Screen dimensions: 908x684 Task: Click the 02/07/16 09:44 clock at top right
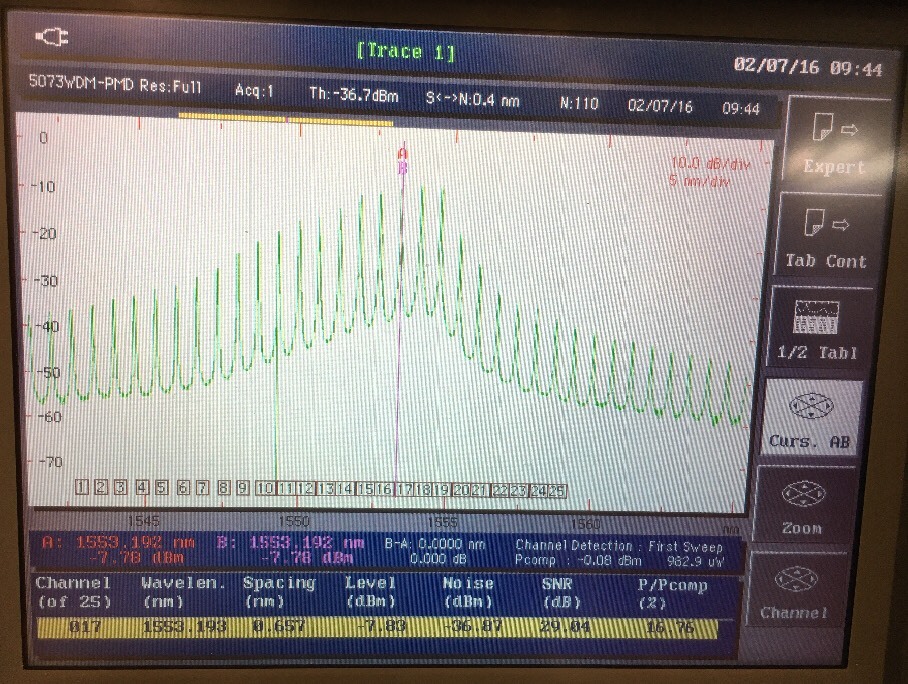808,67
